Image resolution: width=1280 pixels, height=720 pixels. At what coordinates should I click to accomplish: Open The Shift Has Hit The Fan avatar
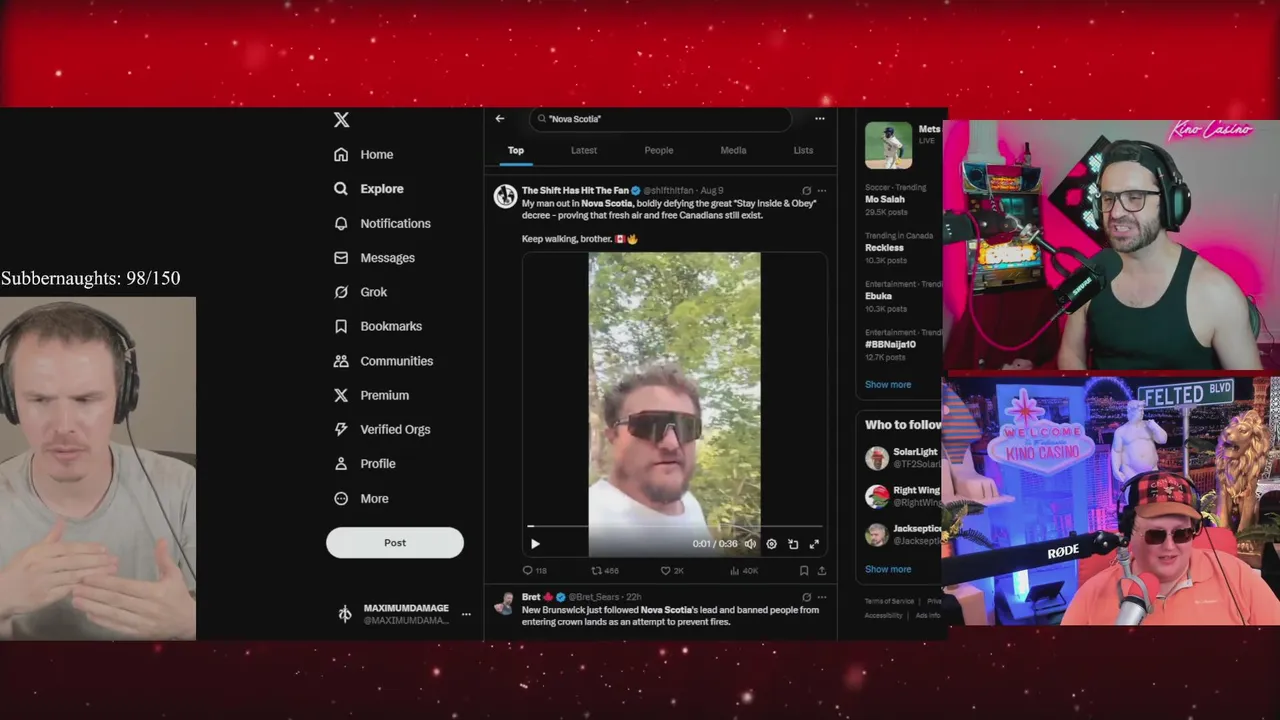(505, 196)
